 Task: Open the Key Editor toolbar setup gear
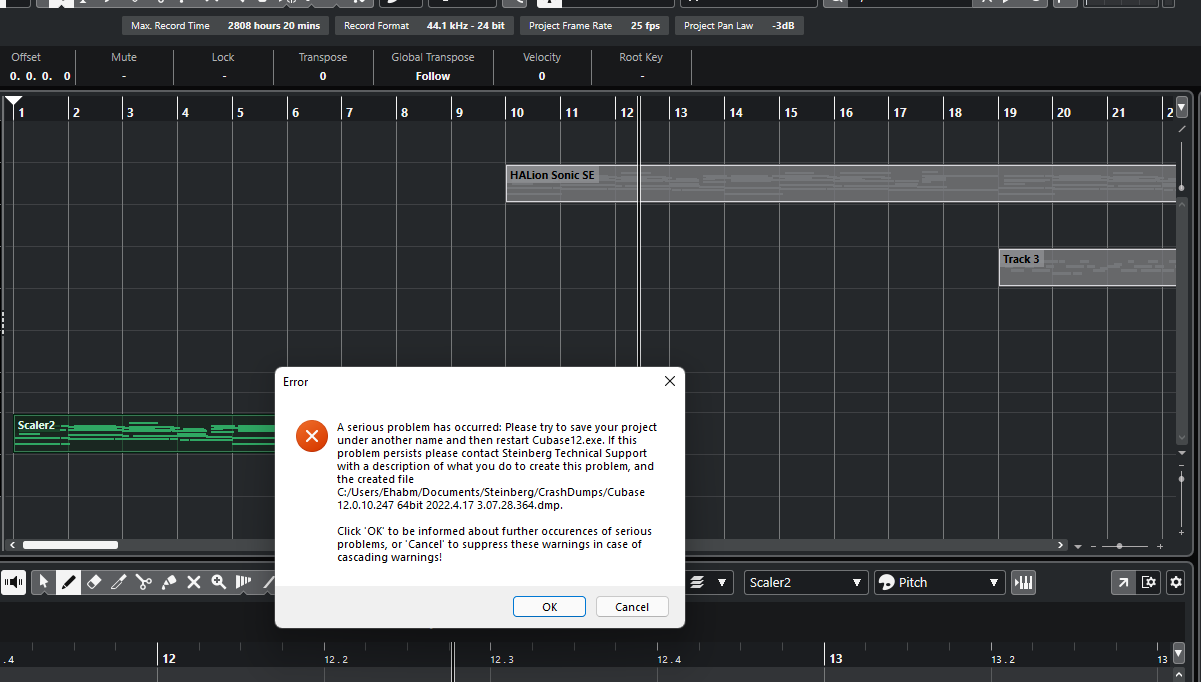[1176, 582]
